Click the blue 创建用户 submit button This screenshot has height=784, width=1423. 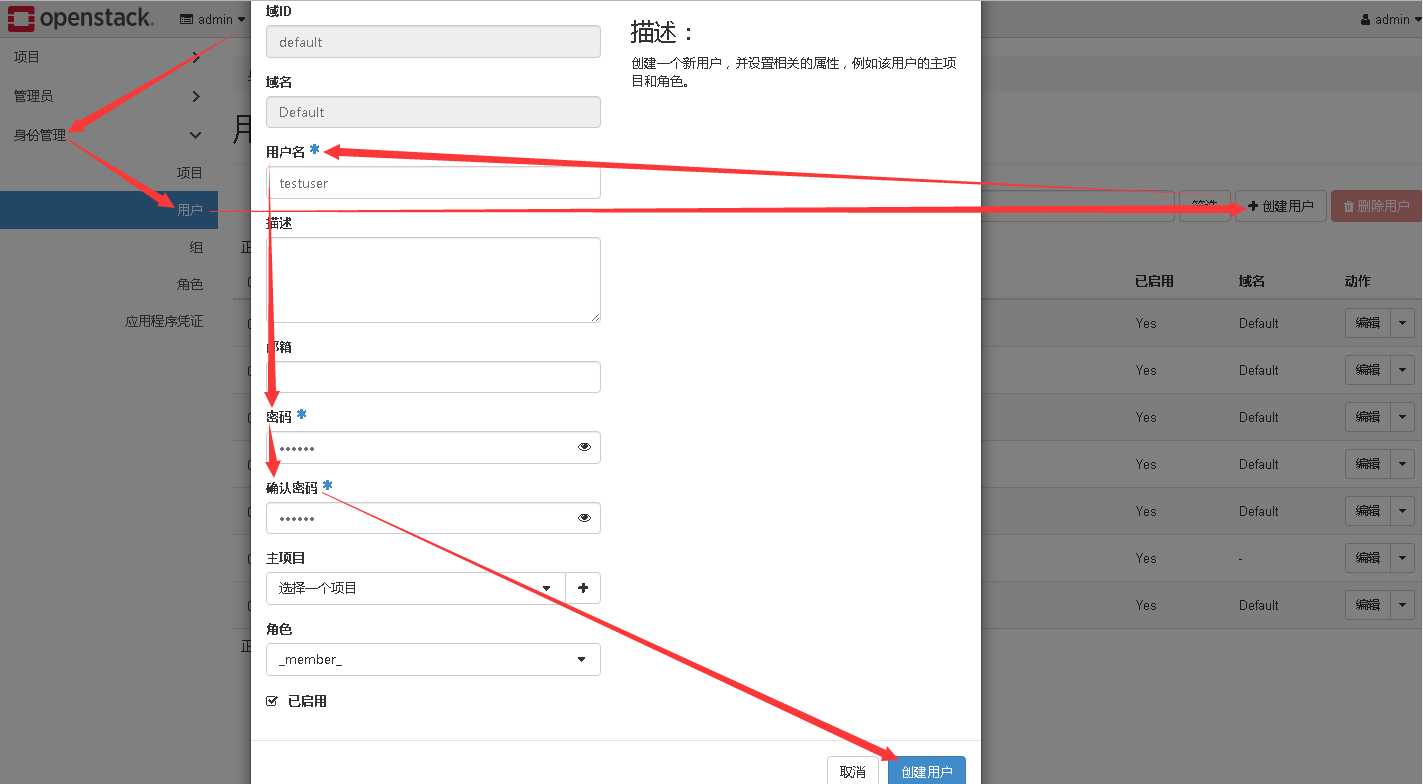[x=927, y=771]
